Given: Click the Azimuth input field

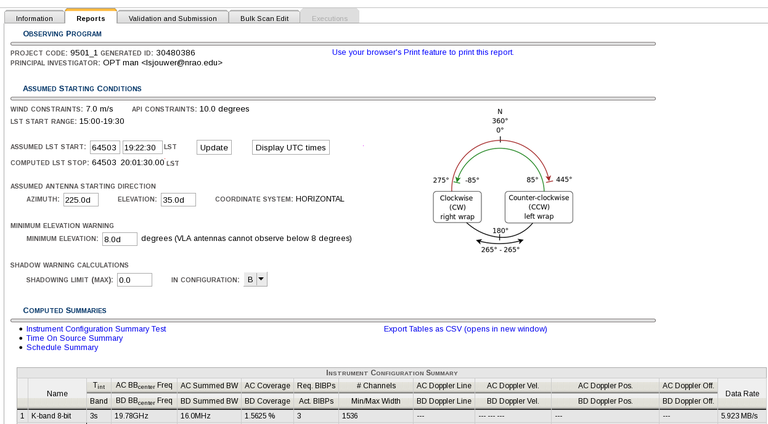Looking at the screenshot, I should click(x=80, y=199).
